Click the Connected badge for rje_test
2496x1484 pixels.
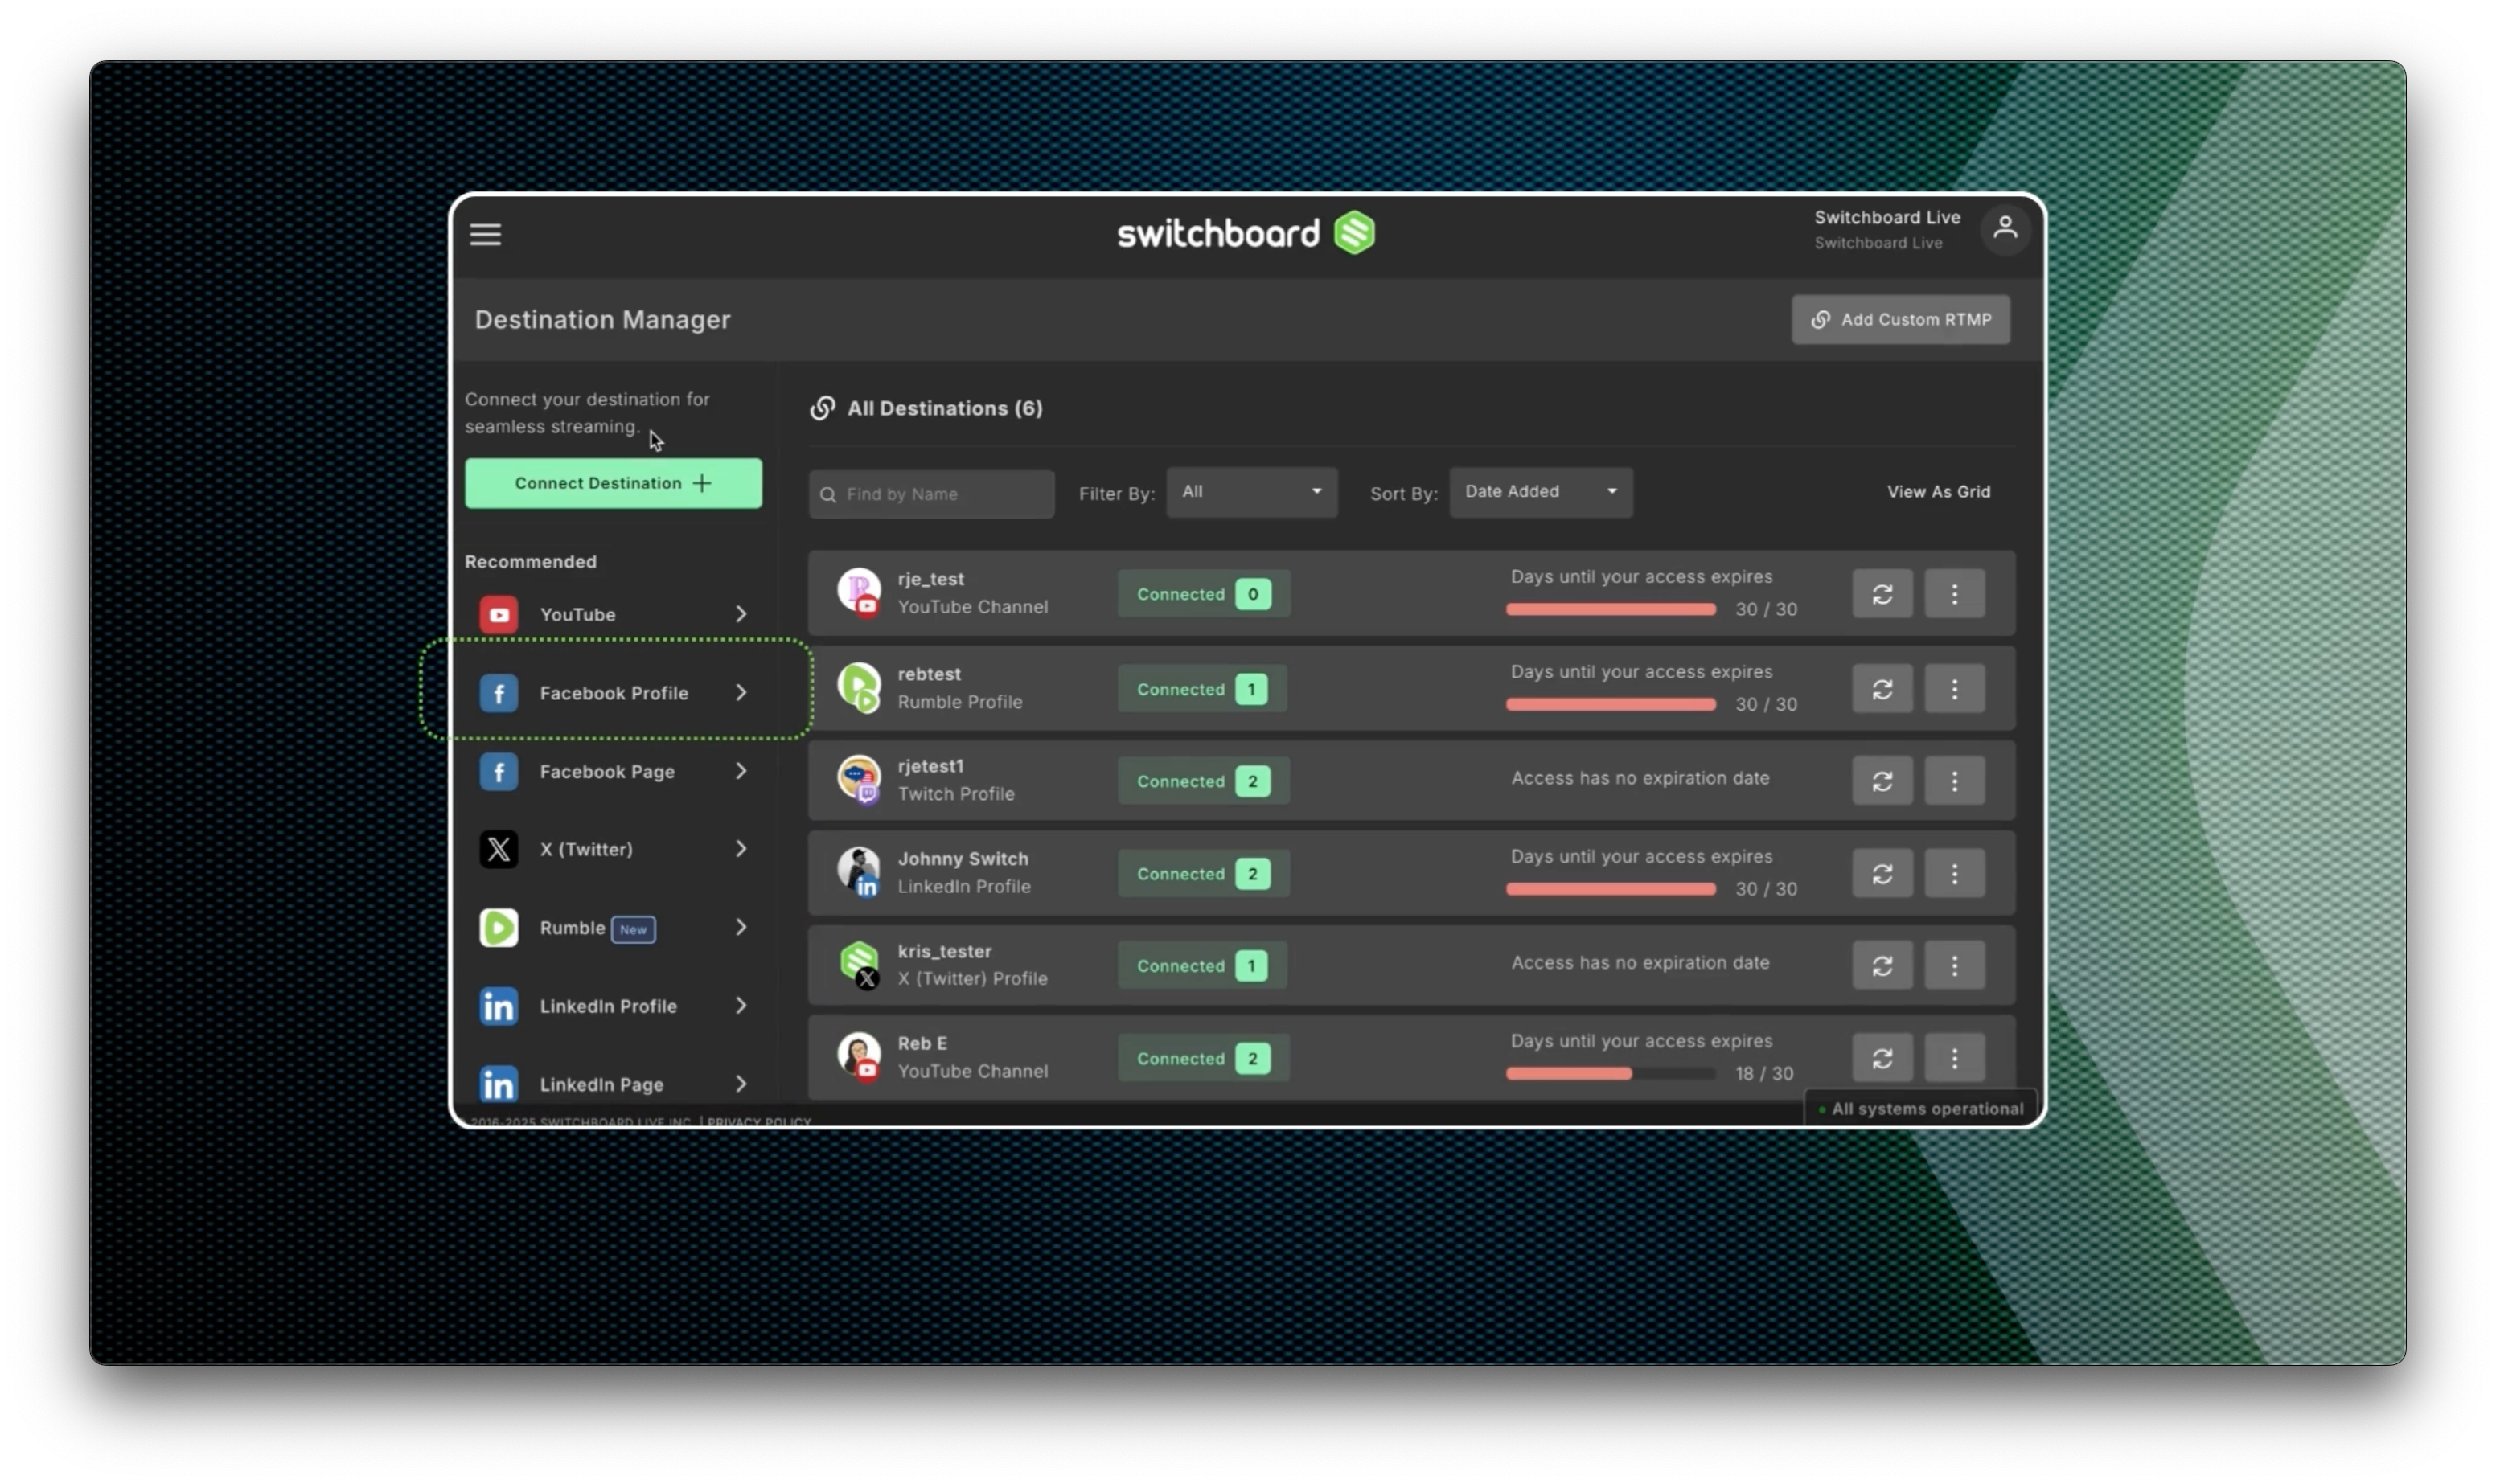pyautogui.click(x=1203, y=594)
